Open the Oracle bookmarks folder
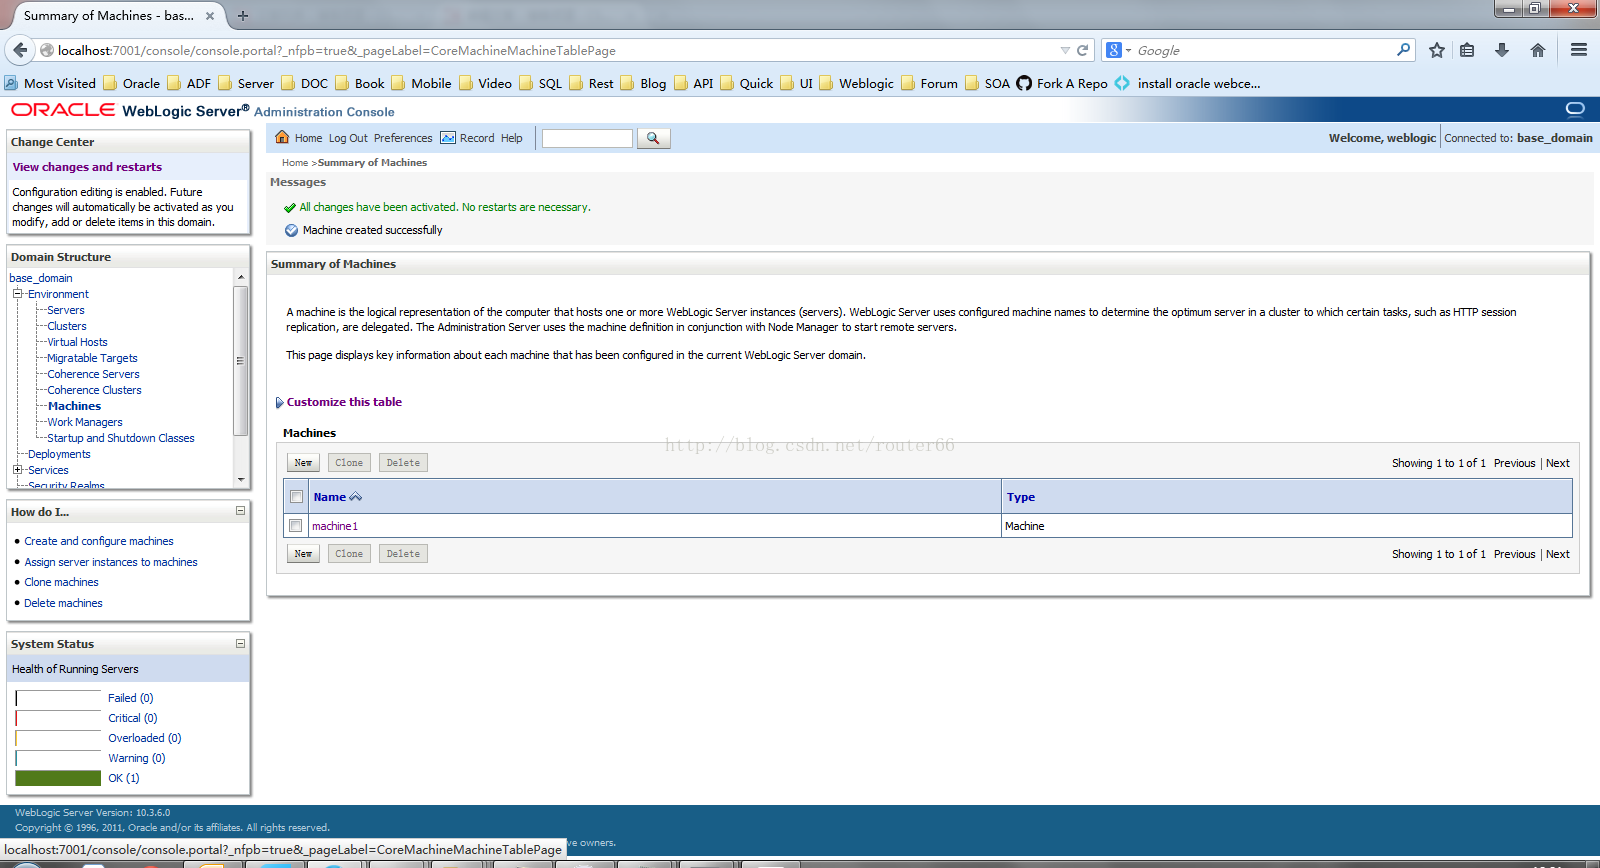1600x868 pixels. click(x=132, y=83)
